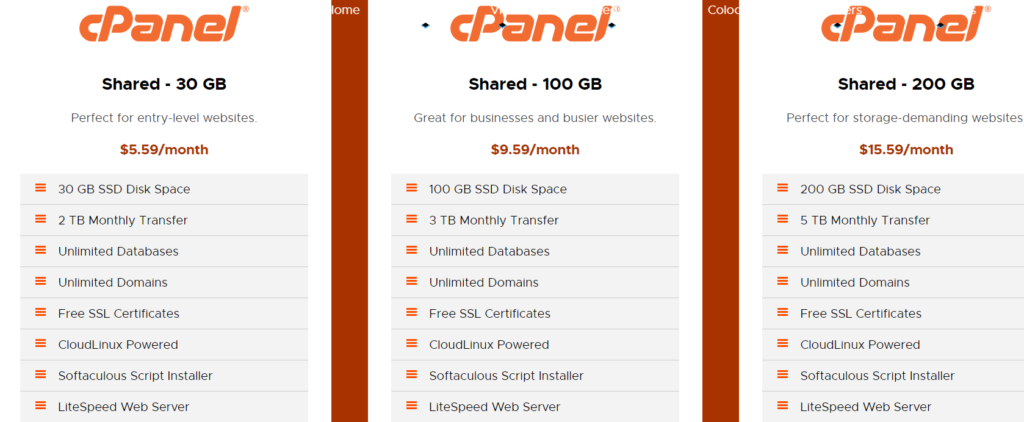This screenshot has width=1024, height=422.
Task: Click cPanel logo above Shared - 30 GB
Action: pyautogui.click(x=164, y=24)
